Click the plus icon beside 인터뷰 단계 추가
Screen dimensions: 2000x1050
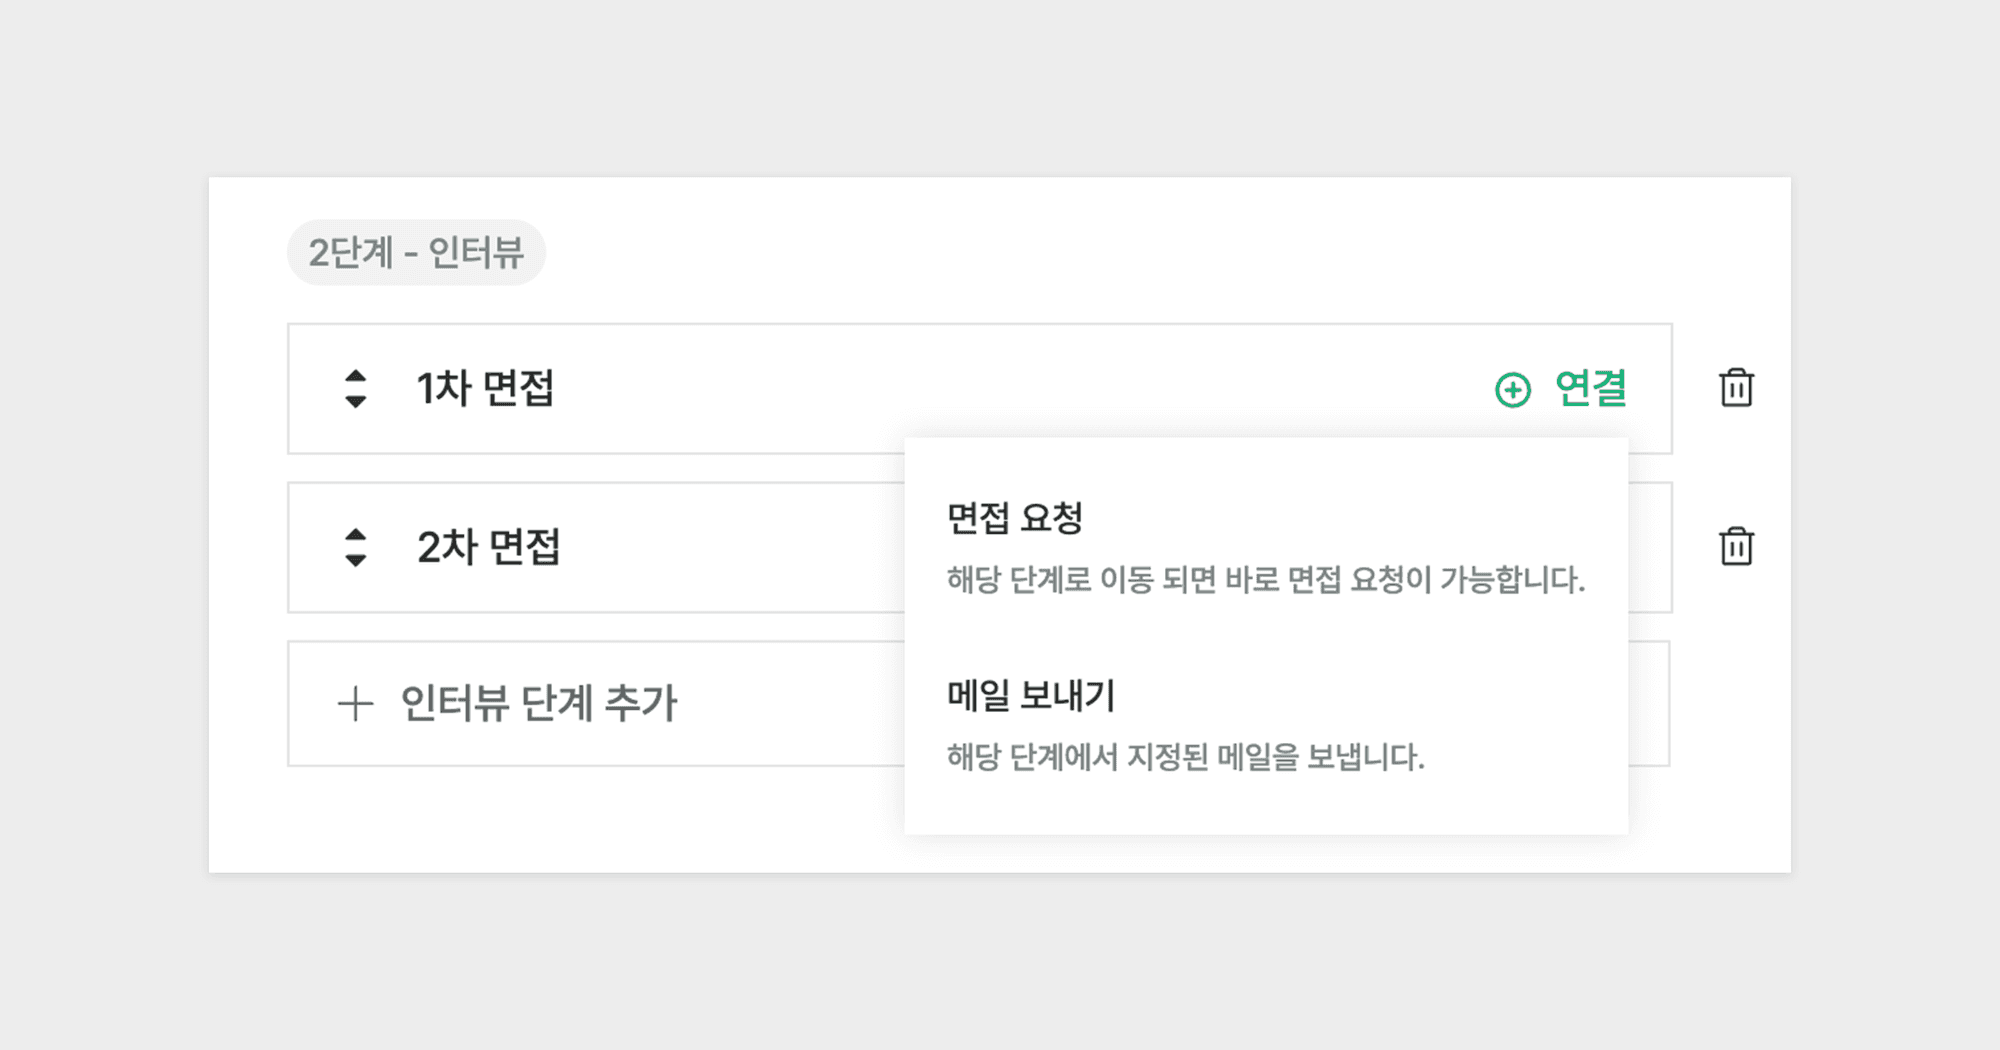(355, 704)
